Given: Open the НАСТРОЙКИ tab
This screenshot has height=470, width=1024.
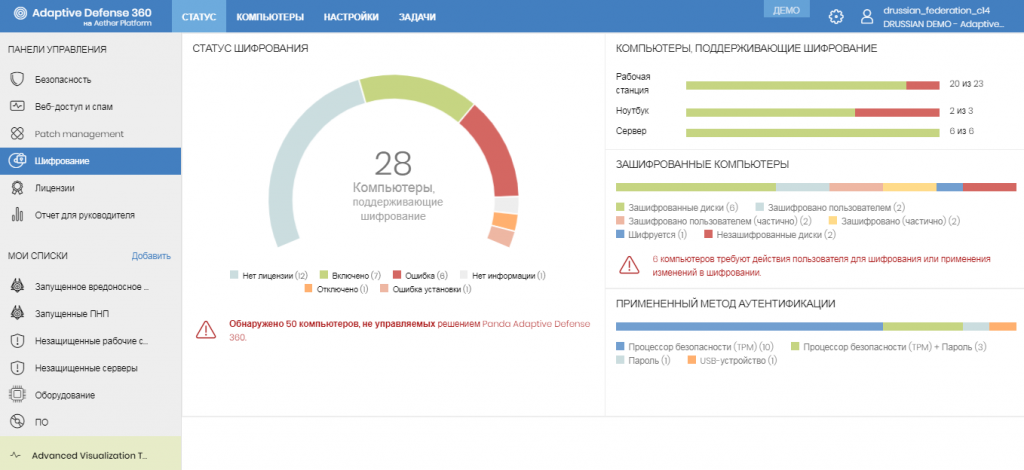Looking at the screenshot, I should [x=351, y=17].
